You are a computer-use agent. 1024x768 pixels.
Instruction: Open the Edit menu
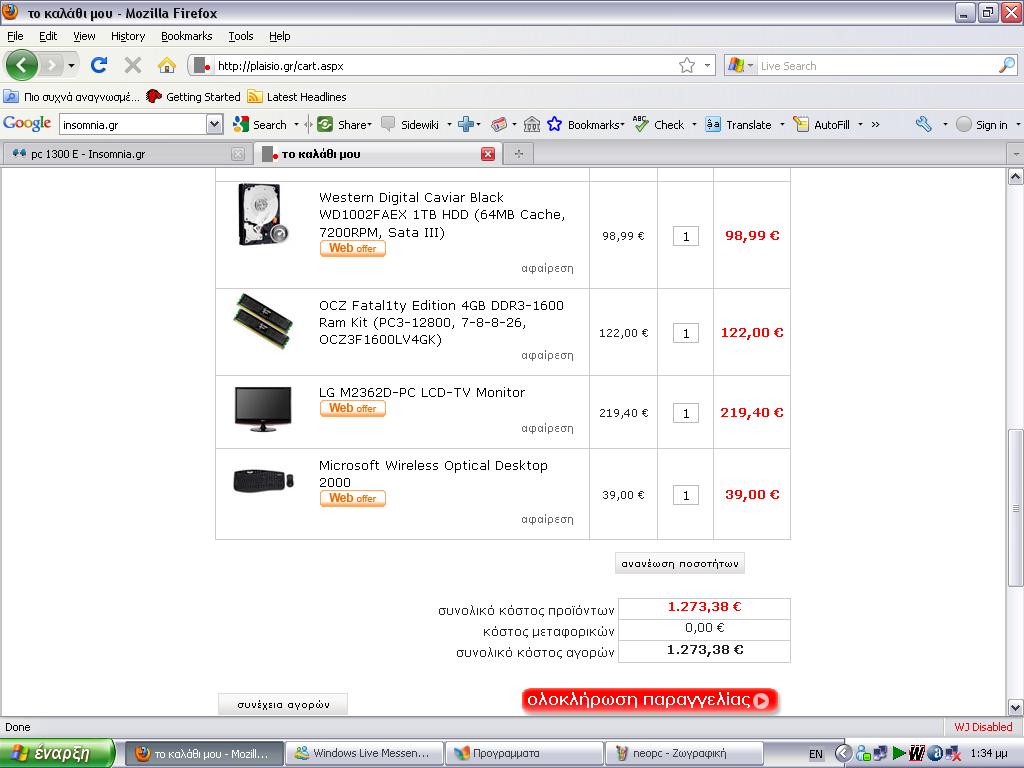pyautogui.click(x=48, y=36)
